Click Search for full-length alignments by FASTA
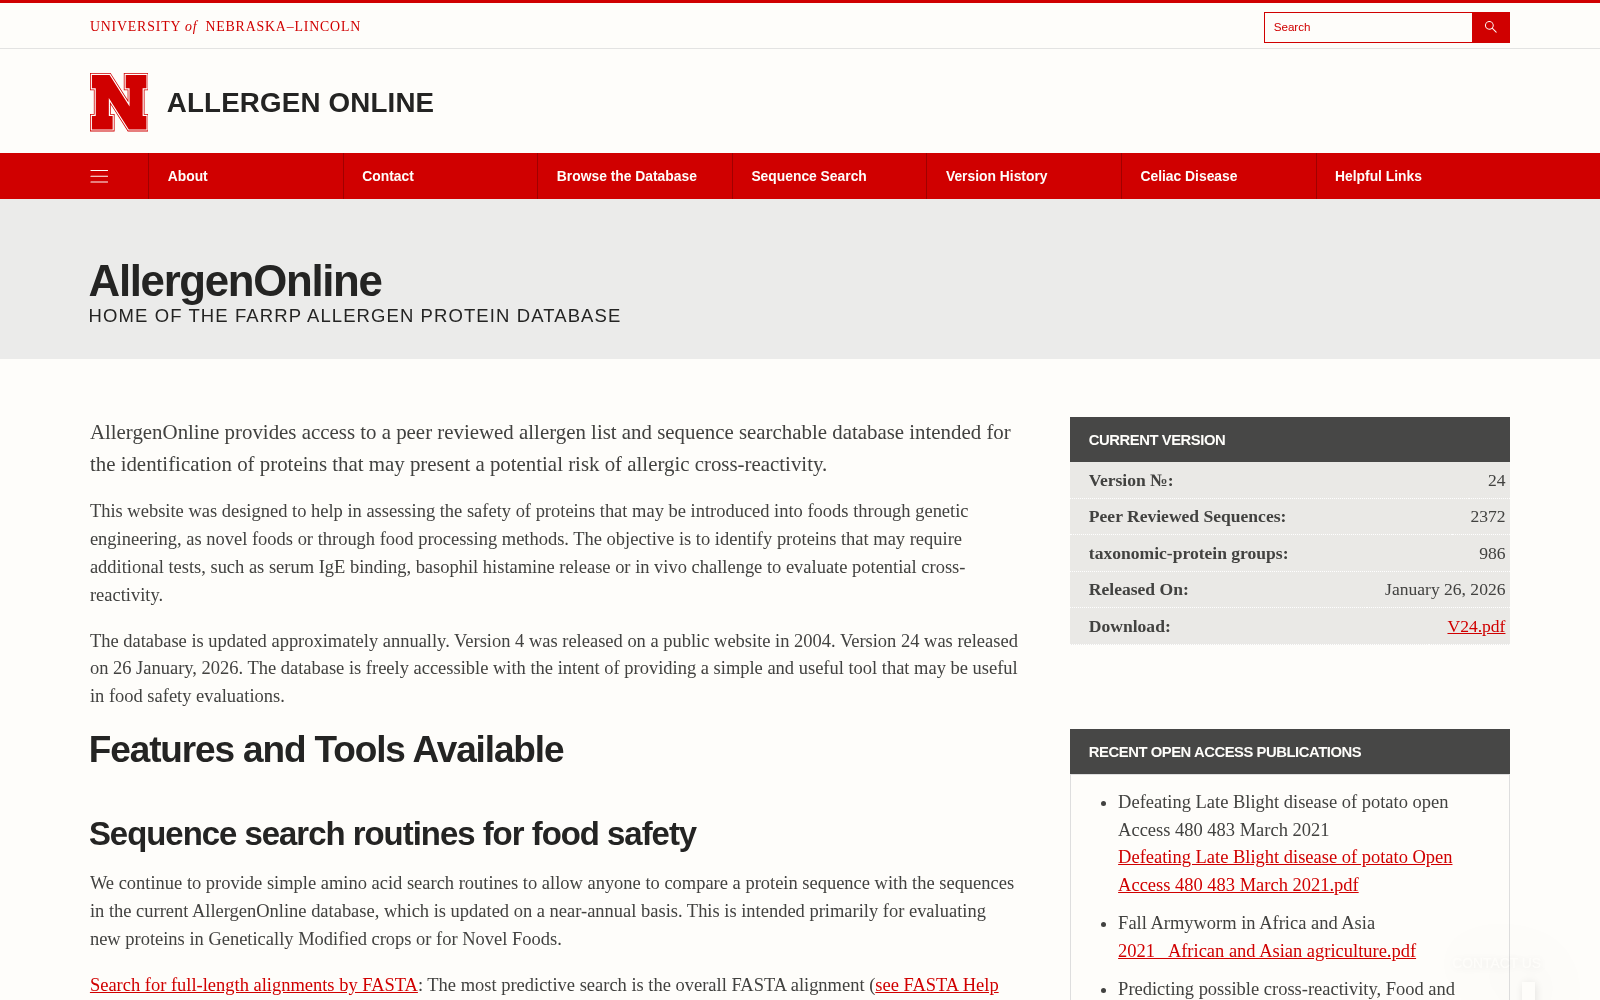This screenshot has width=1600, height=1000. (253, 985)
